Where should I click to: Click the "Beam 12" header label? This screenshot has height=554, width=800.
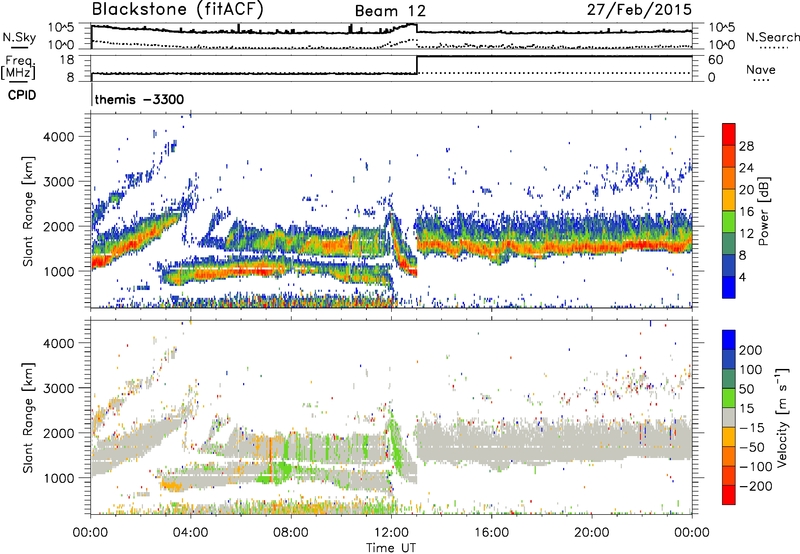(x=390, y=11)
